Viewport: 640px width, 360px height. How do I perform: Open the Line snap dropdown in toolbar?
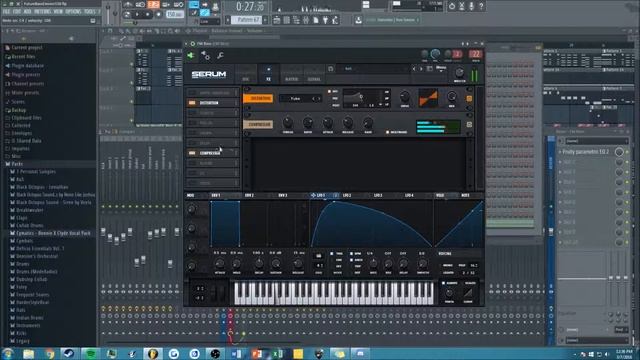pyautogui.click(x=209, y=21)
